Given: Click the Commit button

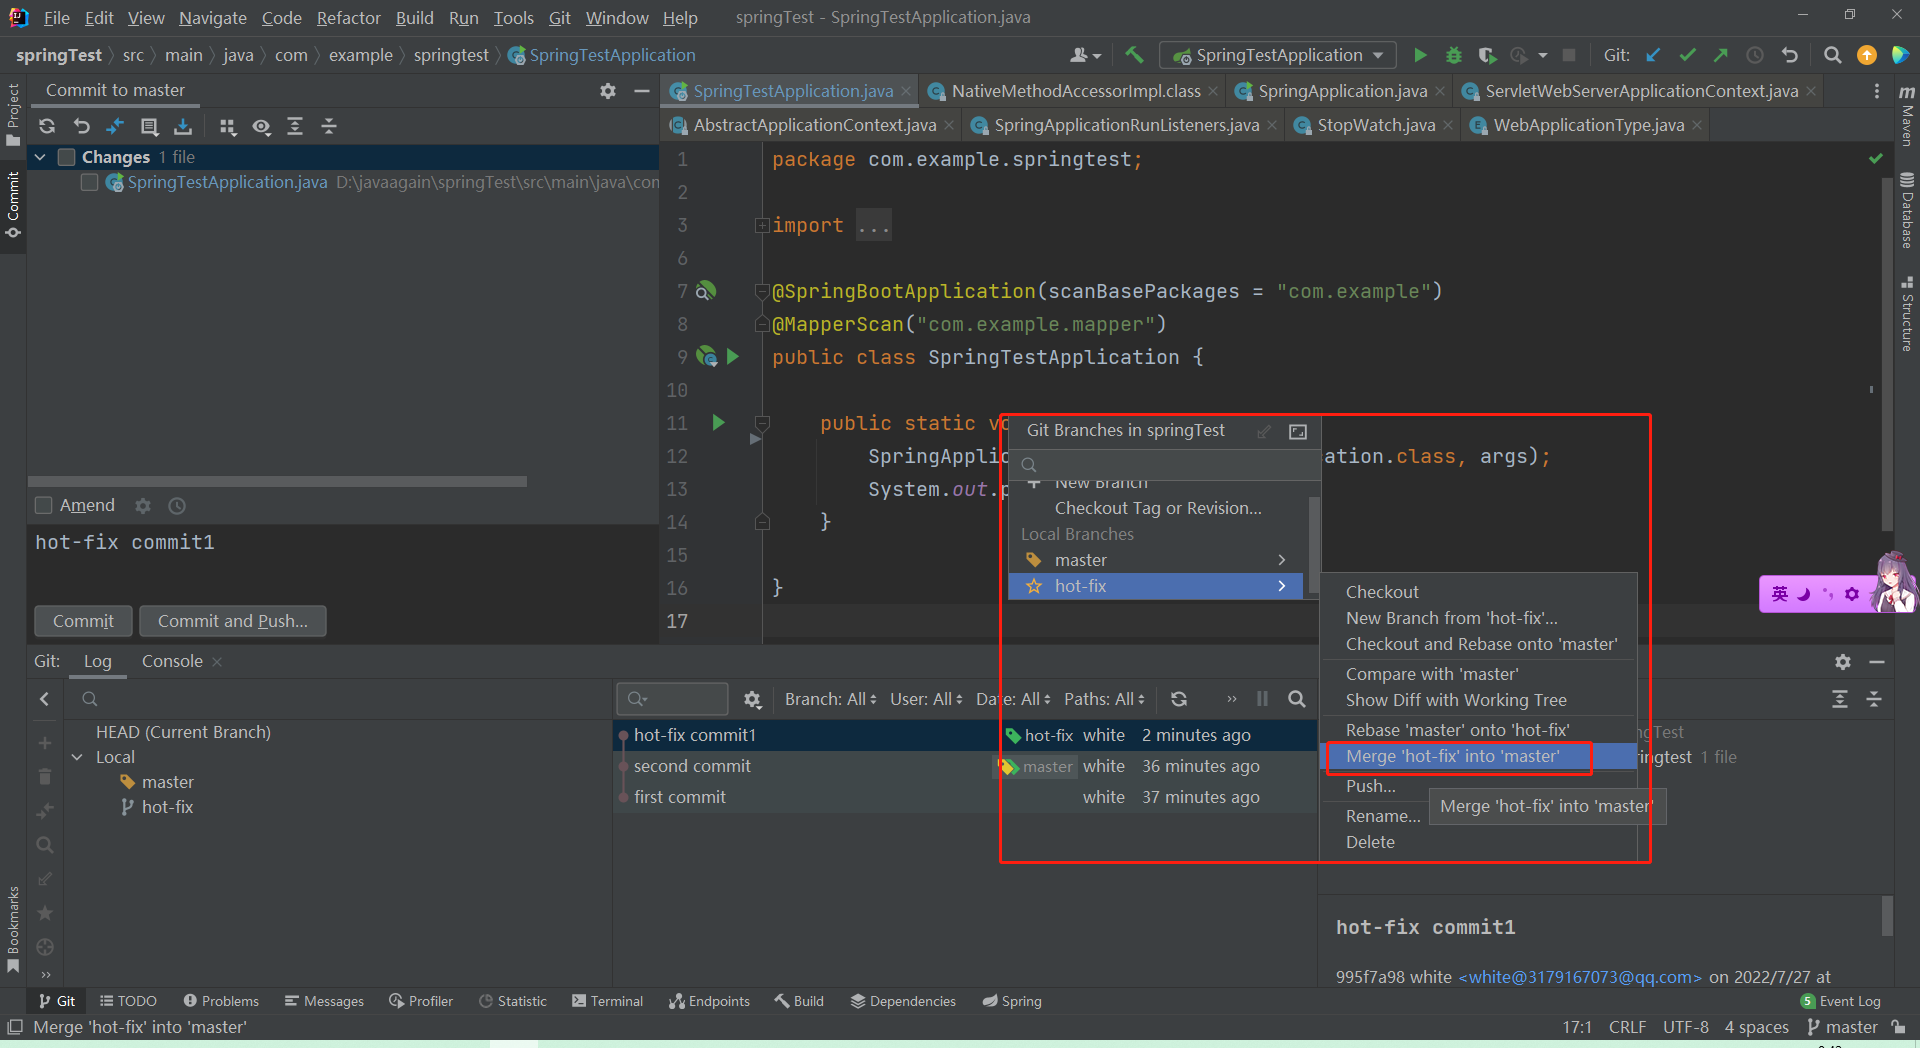Looking at the screenshot, I should pos(83,621).
